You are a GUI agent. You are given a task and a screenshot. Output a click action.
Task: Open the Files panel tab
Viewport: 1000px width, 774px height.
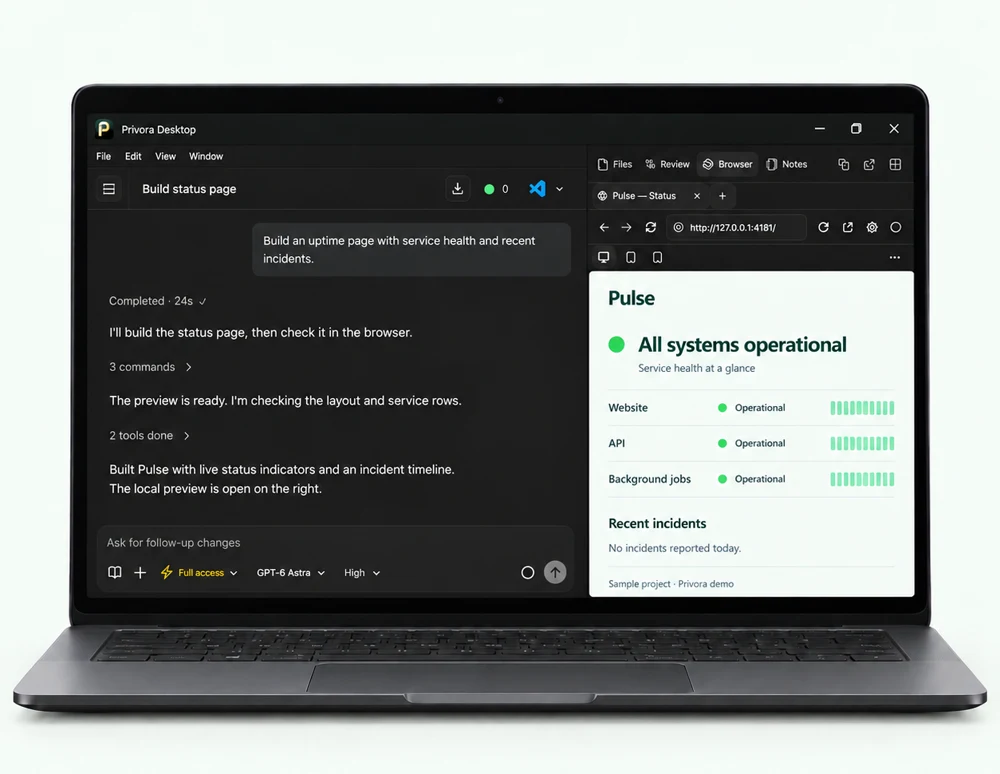615,164
